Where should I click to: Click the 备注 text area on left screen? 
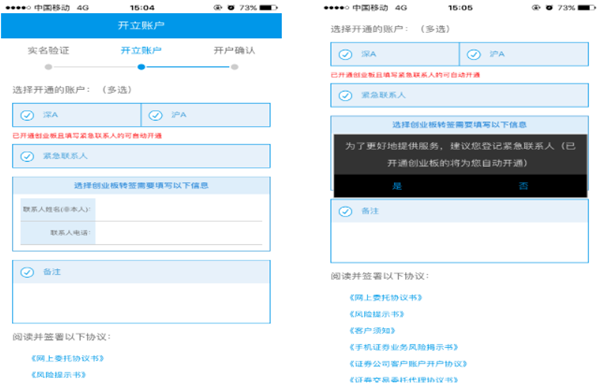coord(141,303)
